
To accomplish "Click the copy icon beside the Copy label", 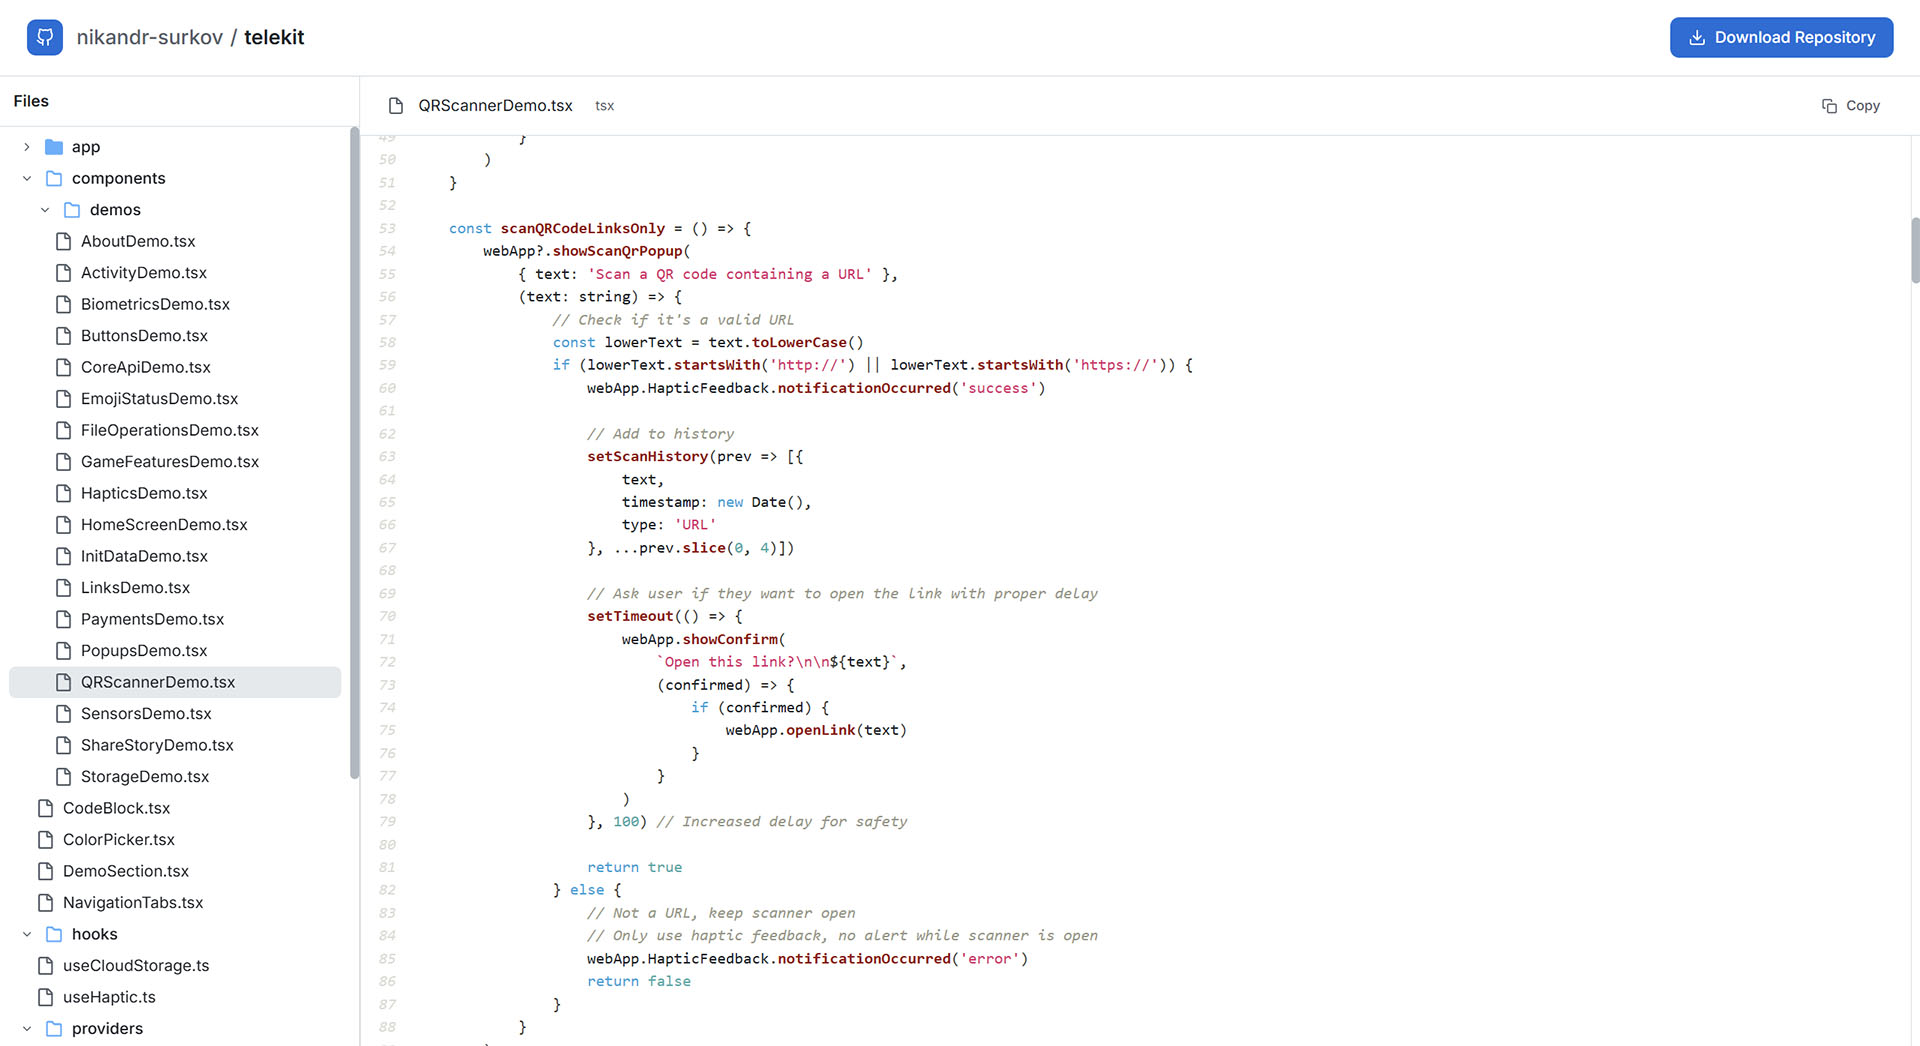I will point(1828,105).
